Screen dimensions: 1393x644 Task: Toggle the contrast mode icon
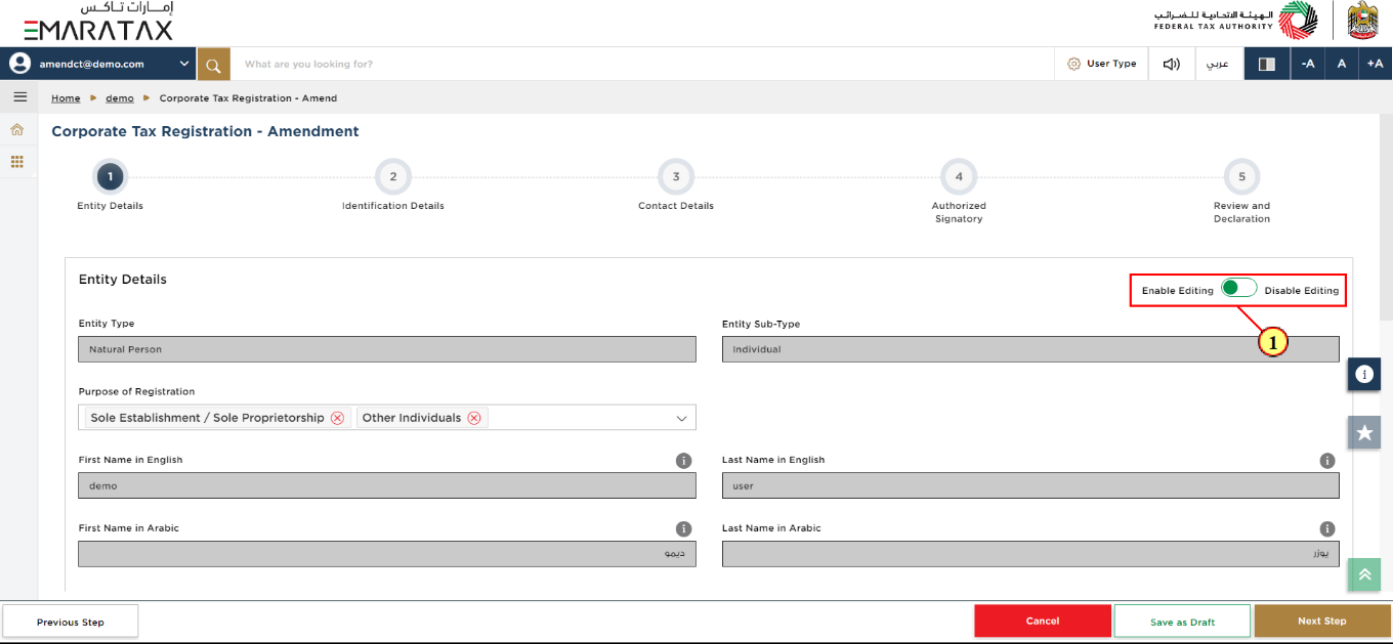click(x=1267, y=64)
